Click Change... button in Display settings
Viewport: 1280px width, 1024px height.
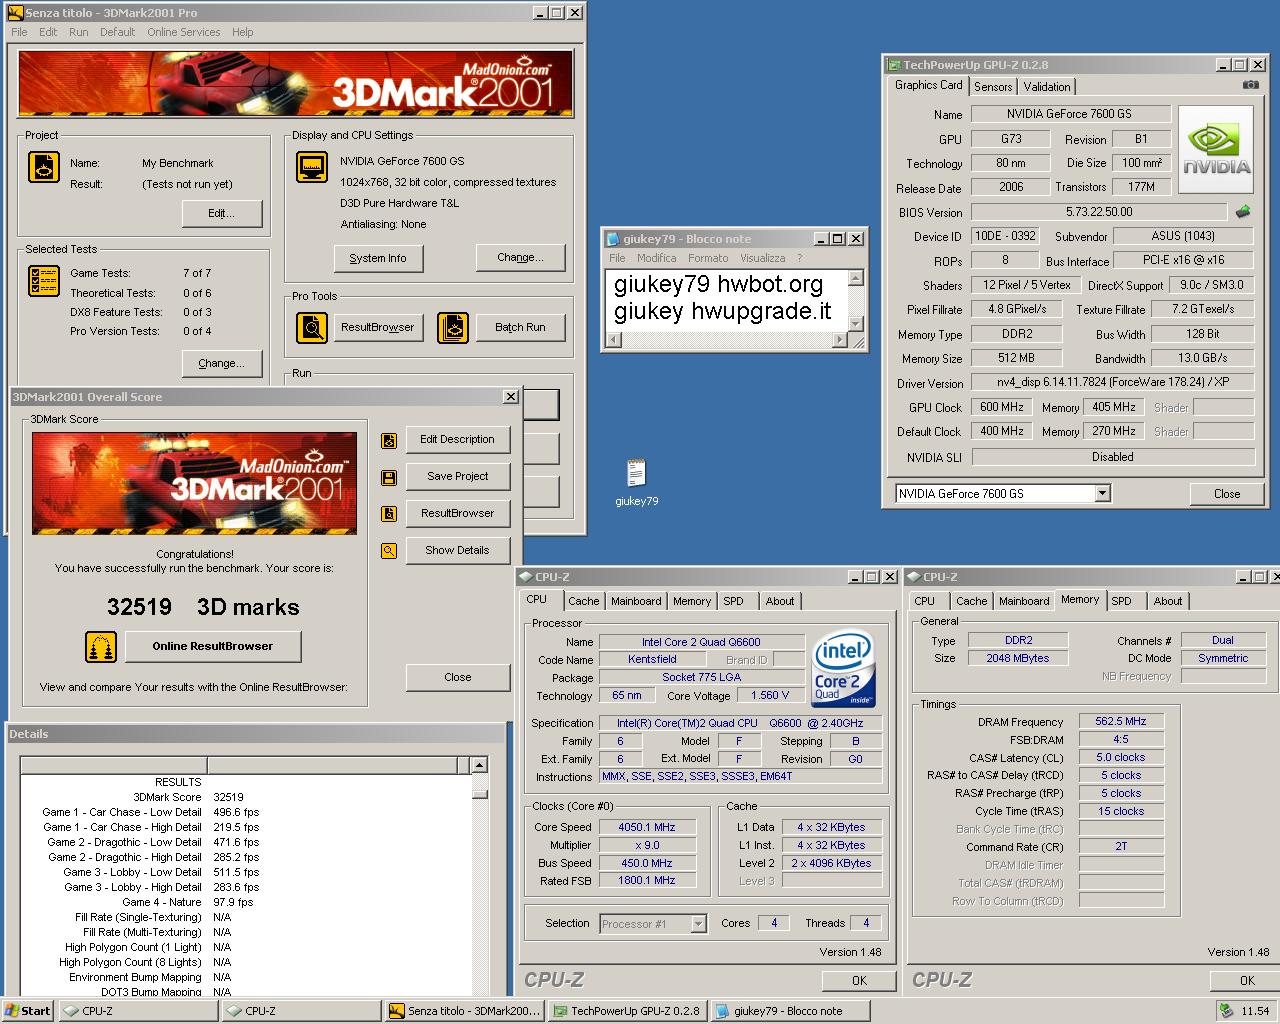tap(520, 257)
